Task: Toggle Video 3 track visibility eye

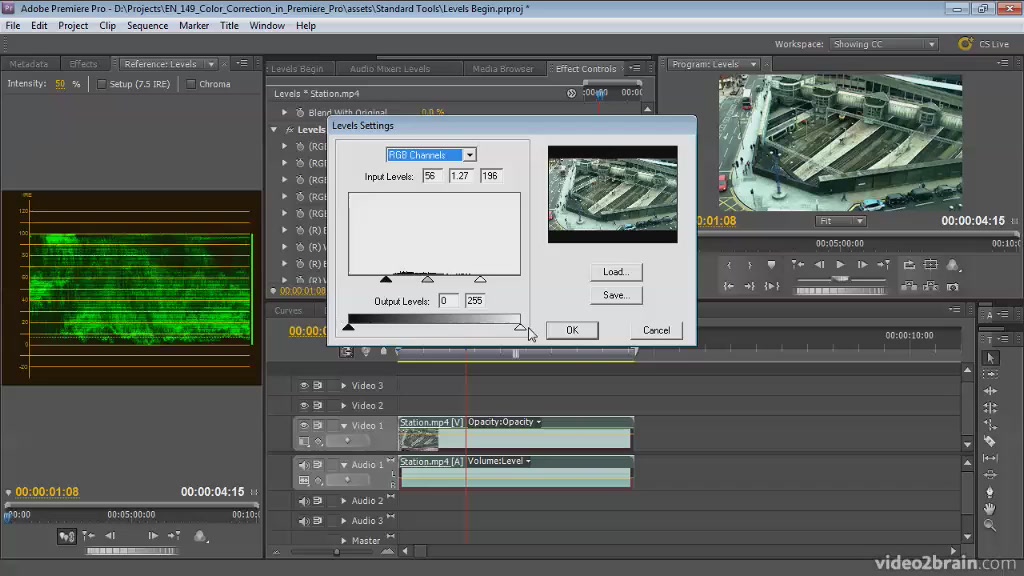Action: tap(304, 385)
